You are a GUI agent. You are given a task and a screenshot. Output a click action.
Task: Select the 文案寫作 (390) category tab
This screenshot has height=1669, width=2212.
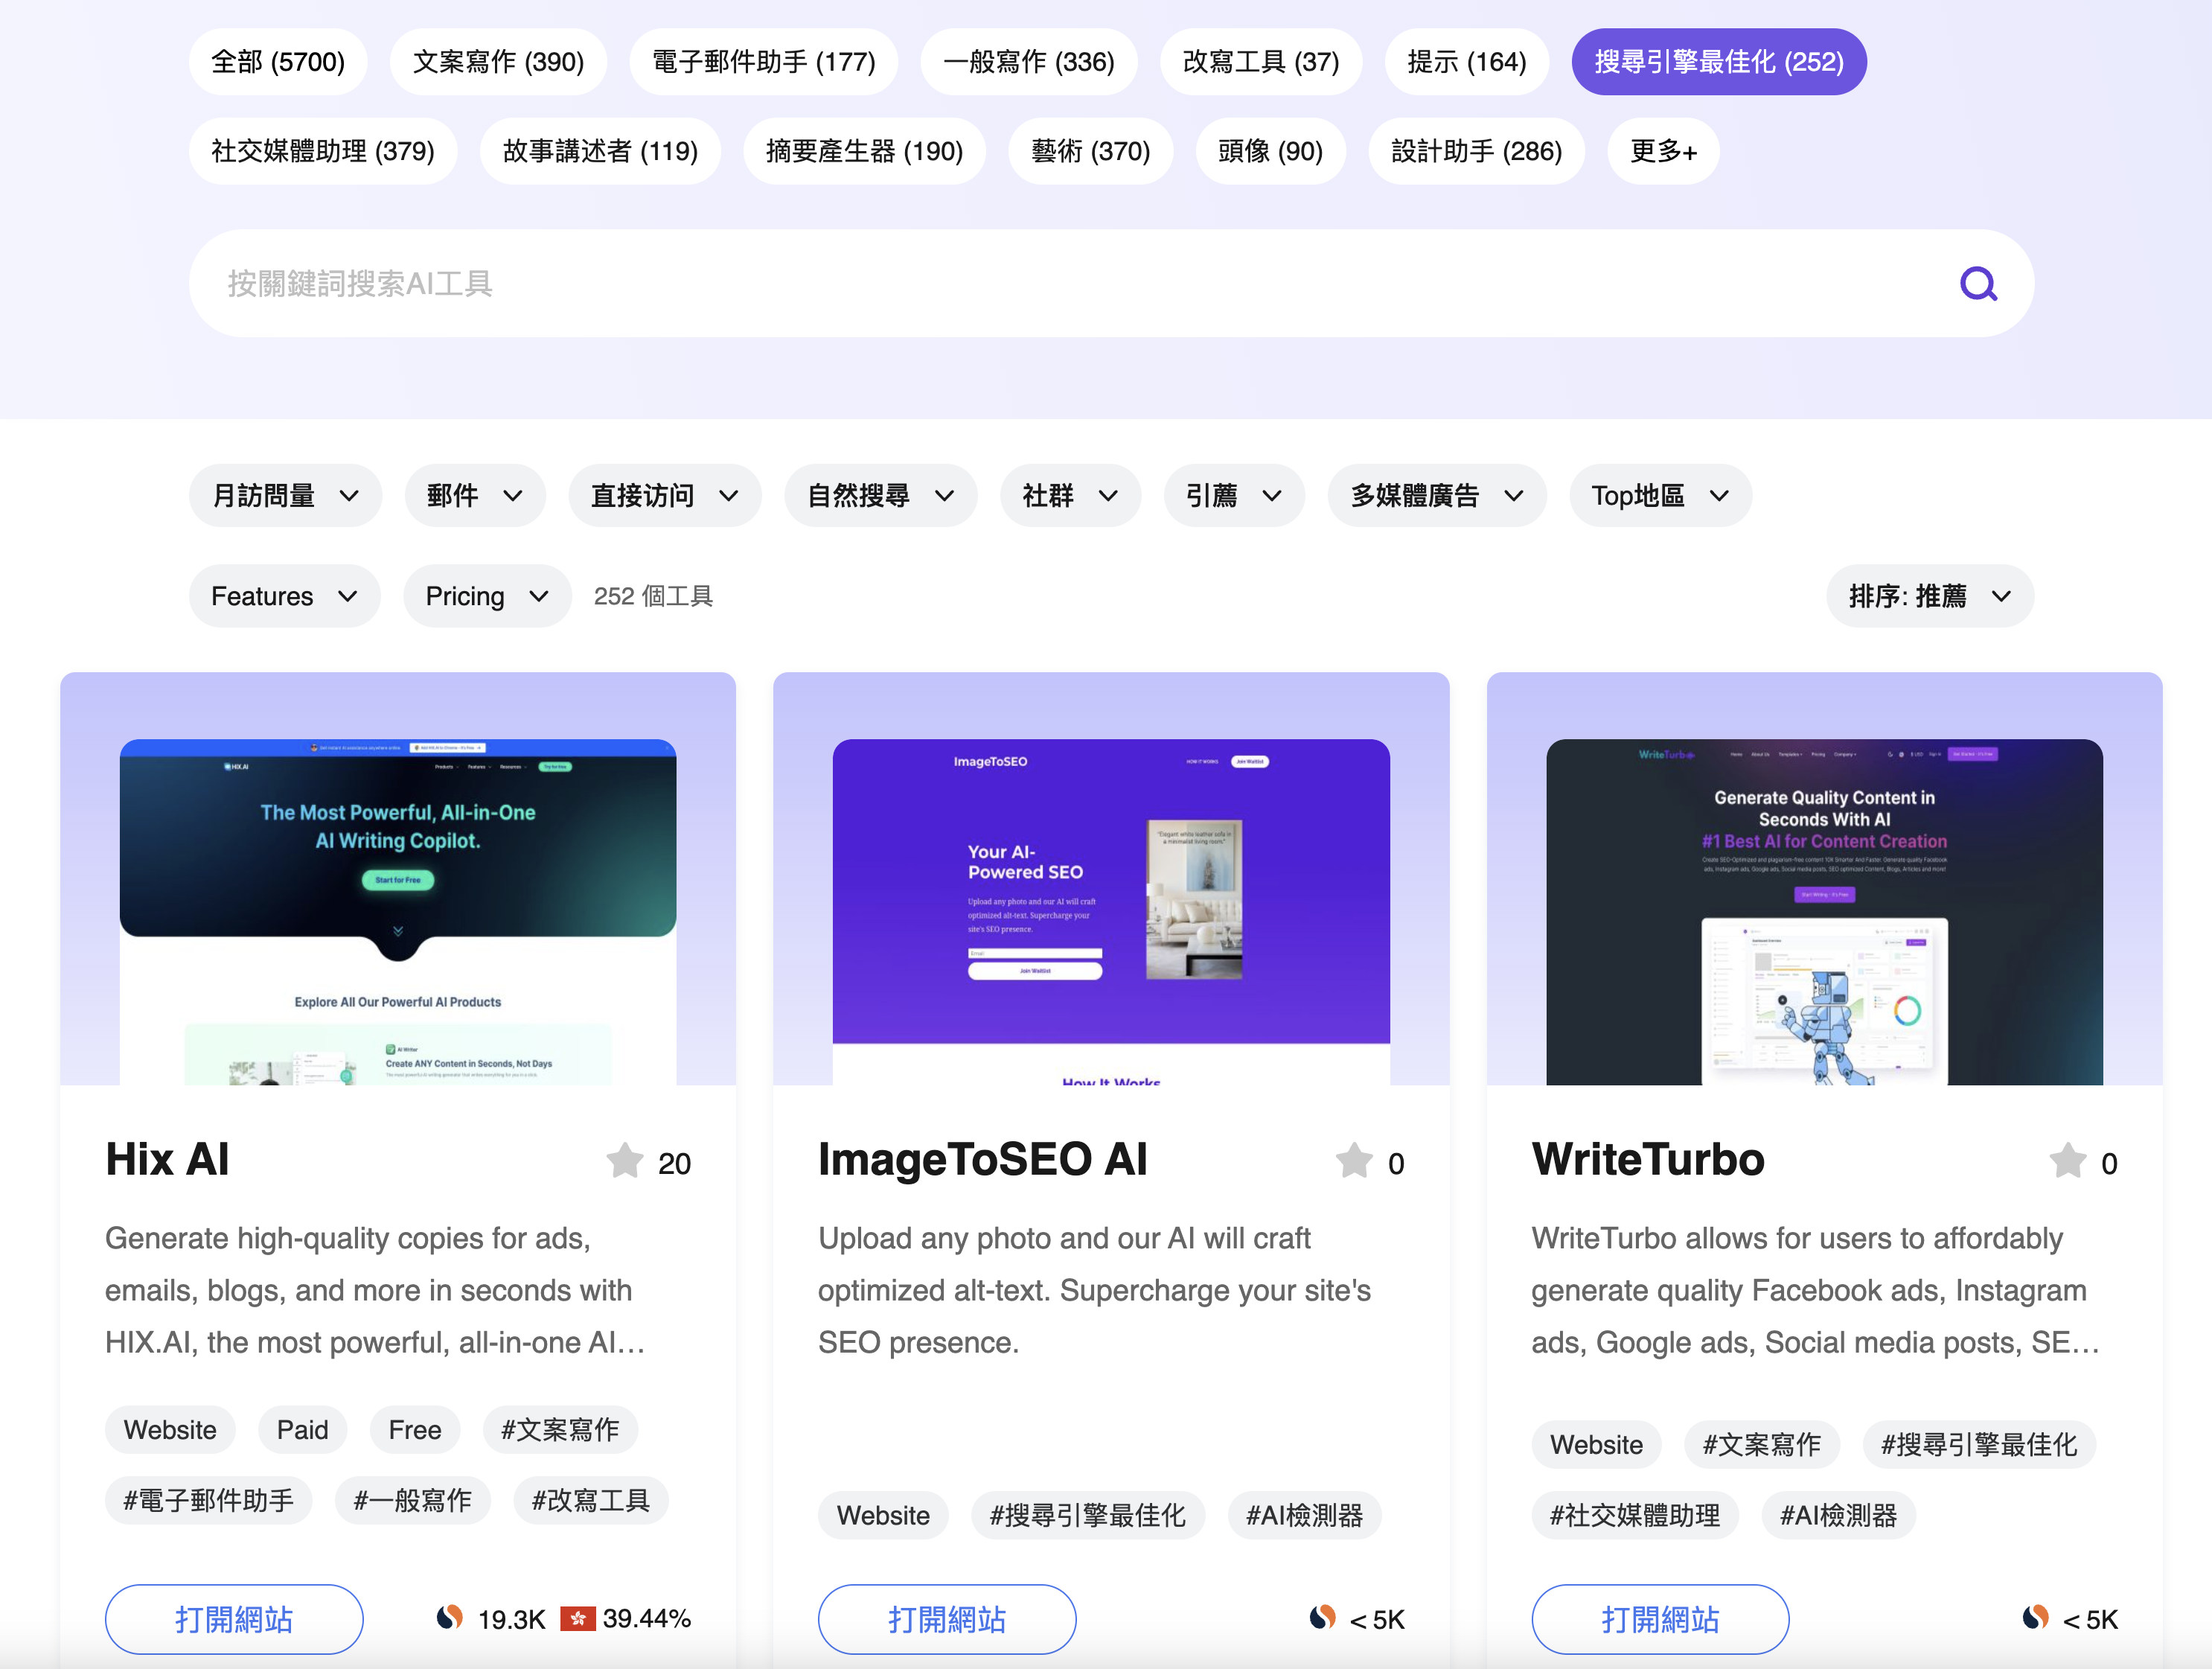click(x=498, y=62)
